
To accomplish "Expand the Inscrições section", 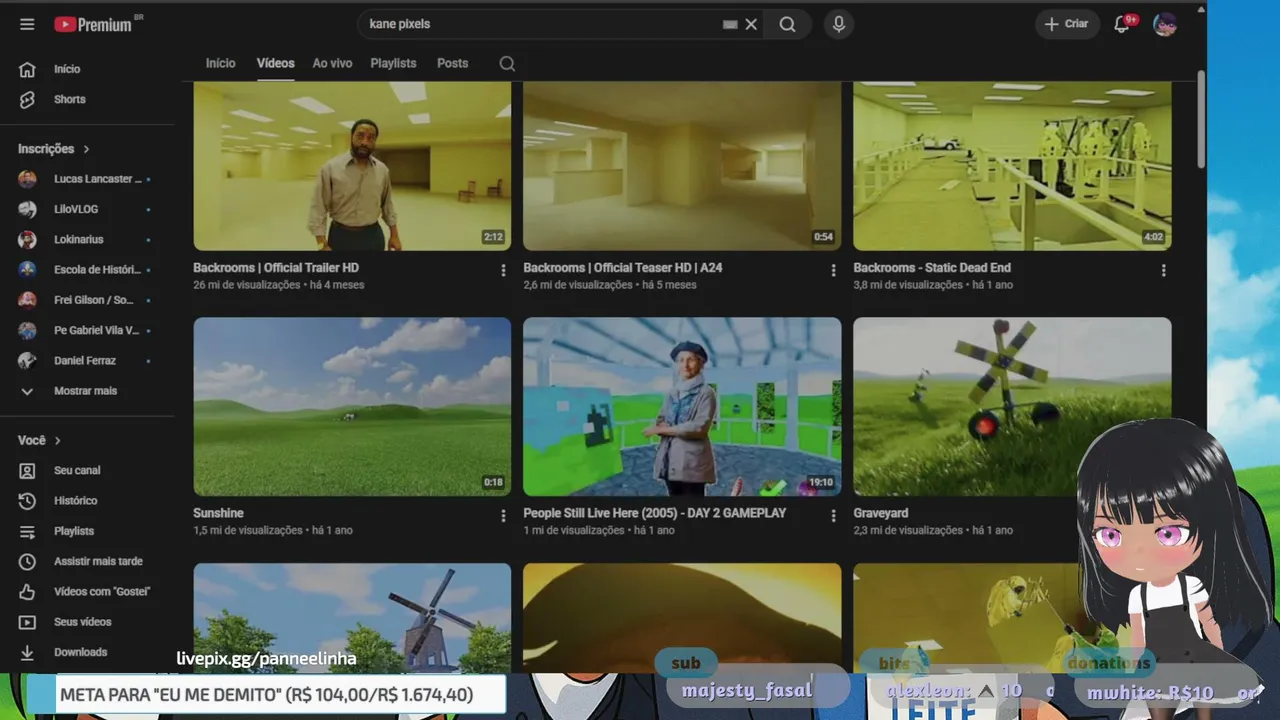I will [54, 149].
